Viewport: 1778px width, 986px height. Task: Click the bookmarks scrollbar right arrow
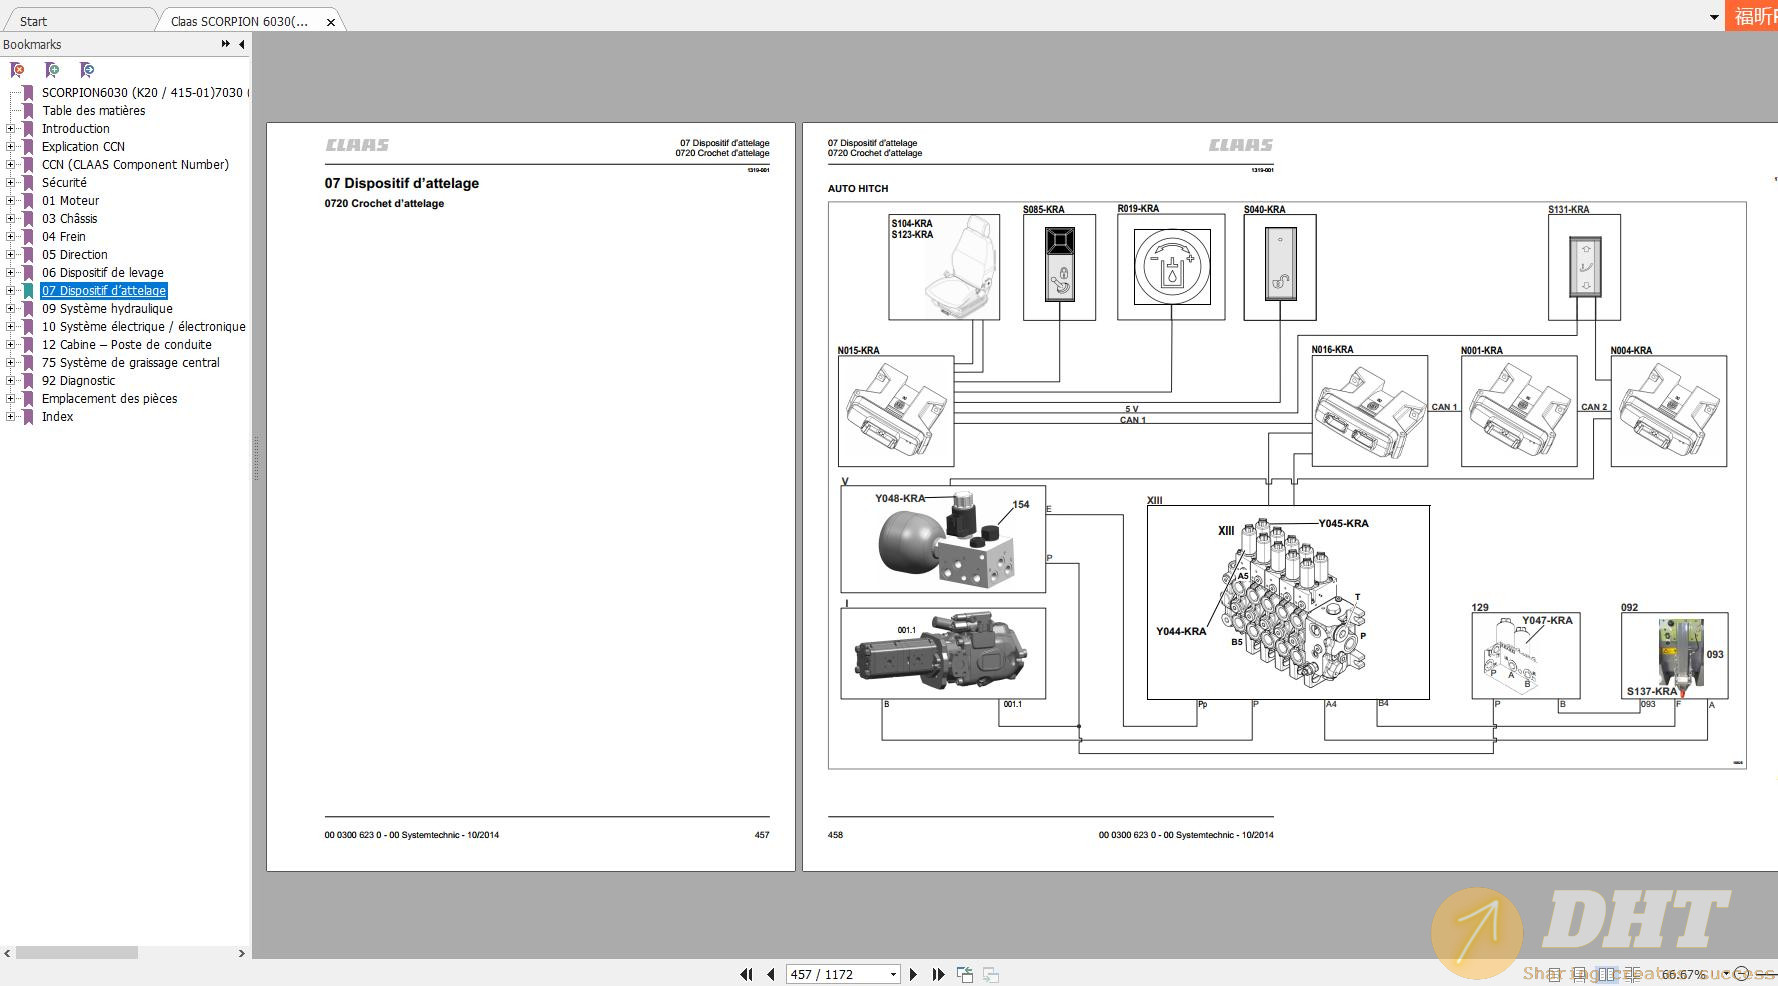click(241, 953)
